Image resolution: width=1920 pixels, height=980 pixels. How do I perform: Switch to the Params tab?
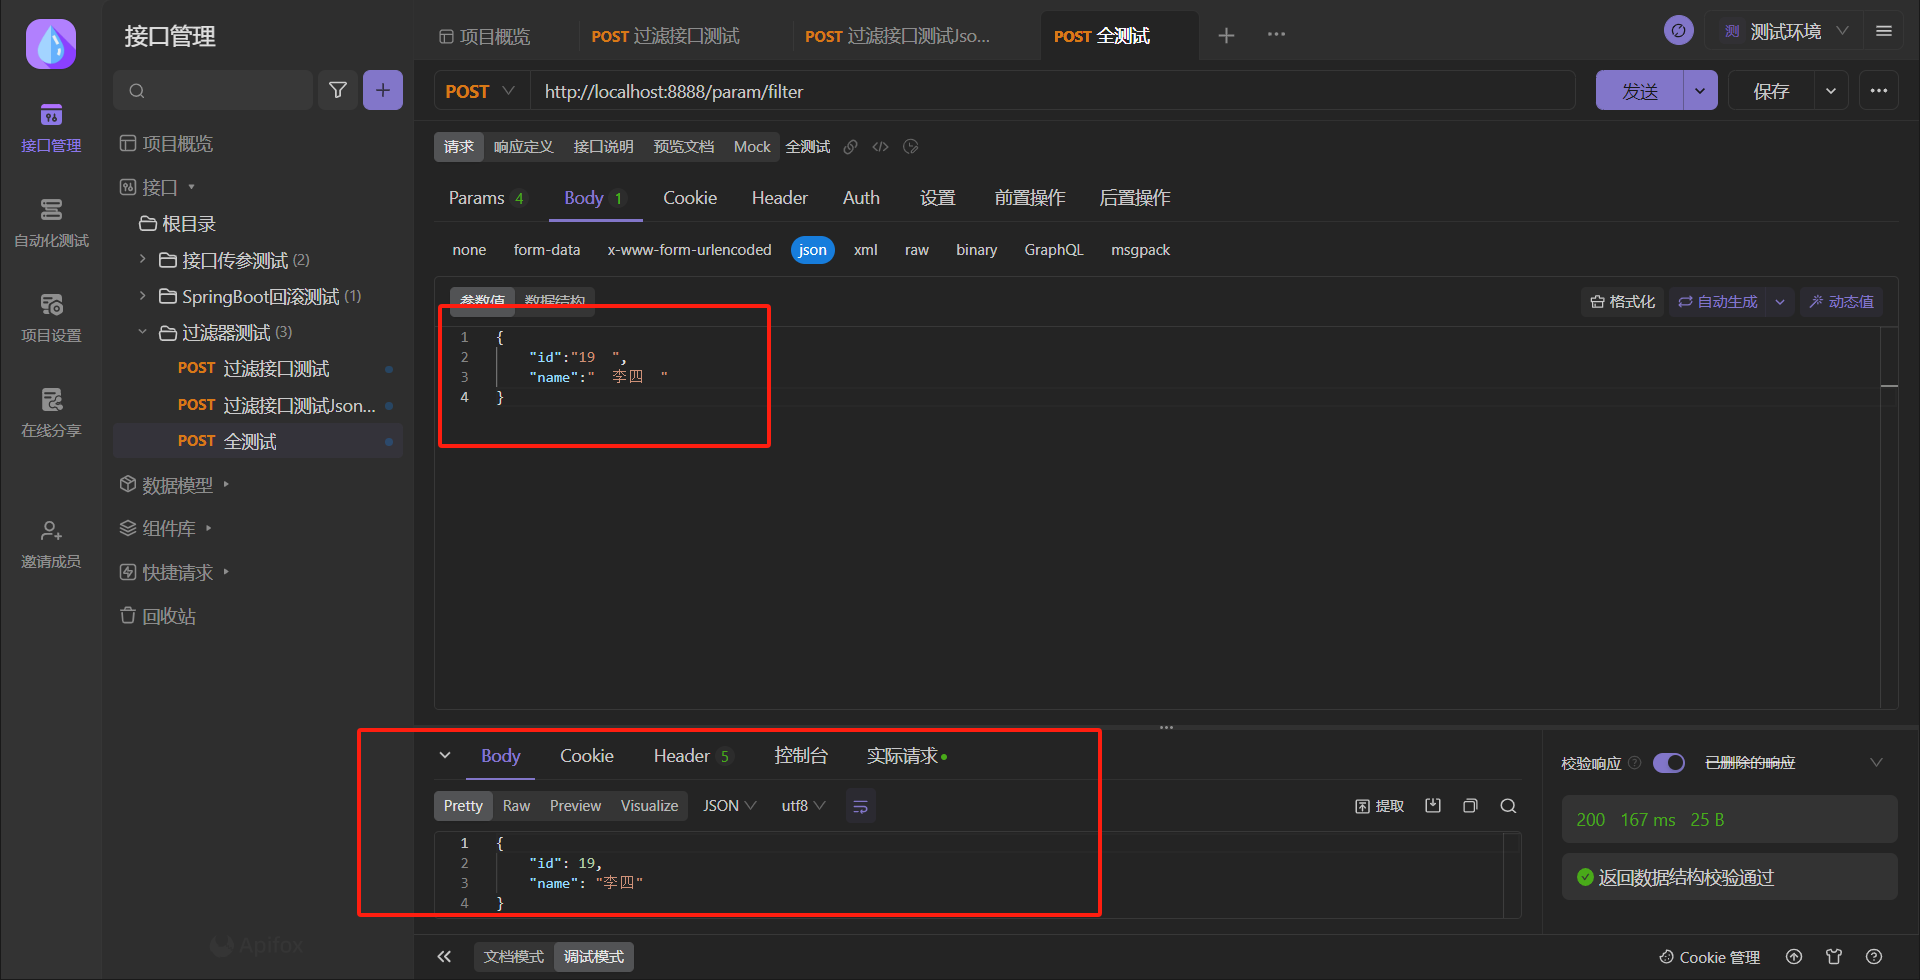pos(486,198)
